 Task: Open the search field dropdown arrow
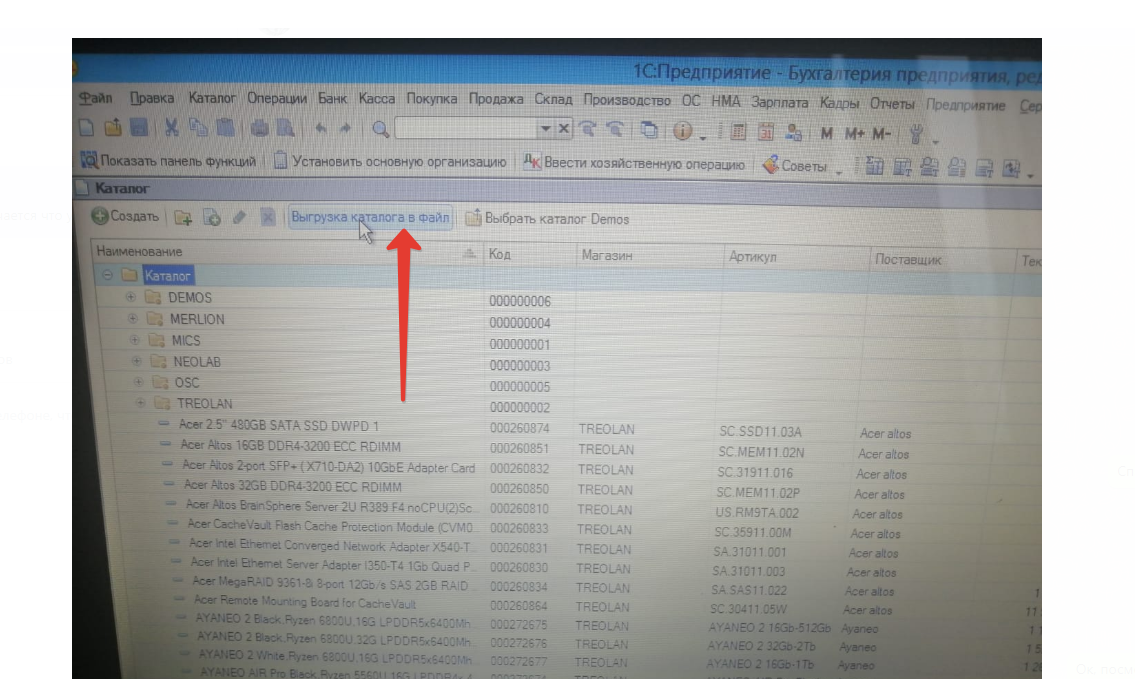tap(546, 129)
